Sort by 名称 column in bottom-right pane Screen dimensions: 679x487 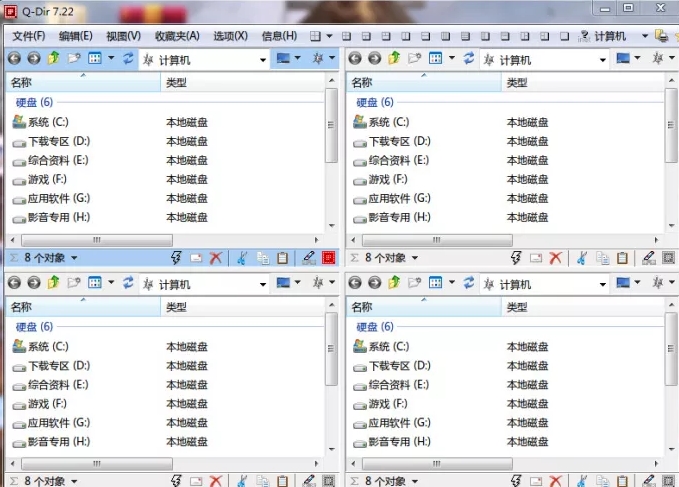click(424, 307)
